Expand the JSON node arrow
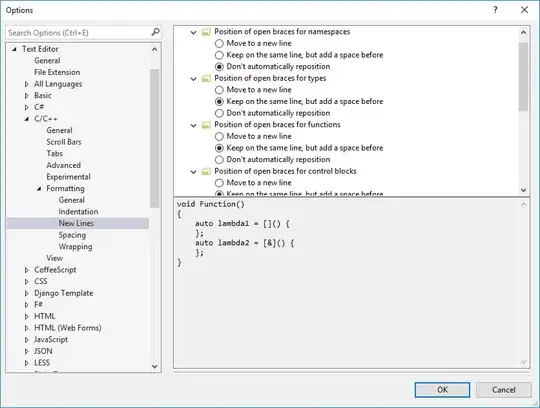 click(x=27, y=352)
